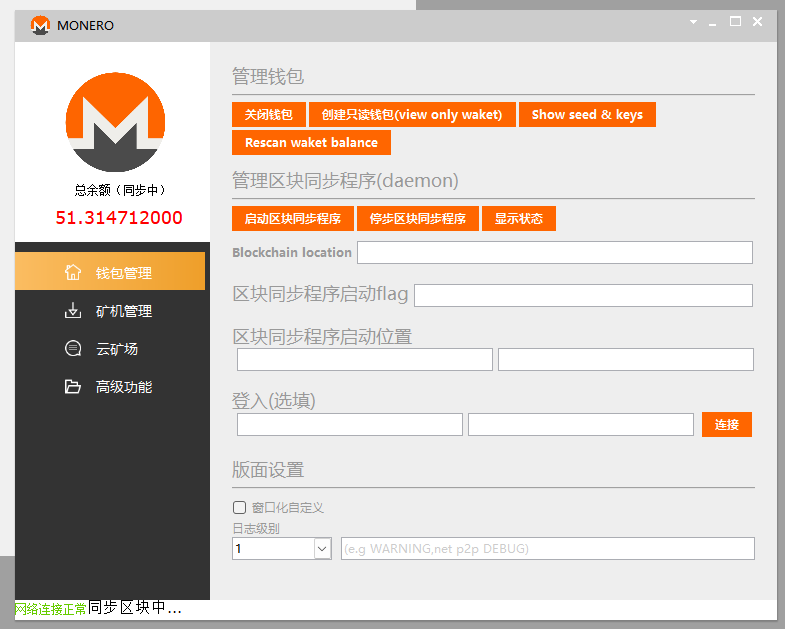
Task: Click the small Monero logo in title bar
Action: (40, 25)
